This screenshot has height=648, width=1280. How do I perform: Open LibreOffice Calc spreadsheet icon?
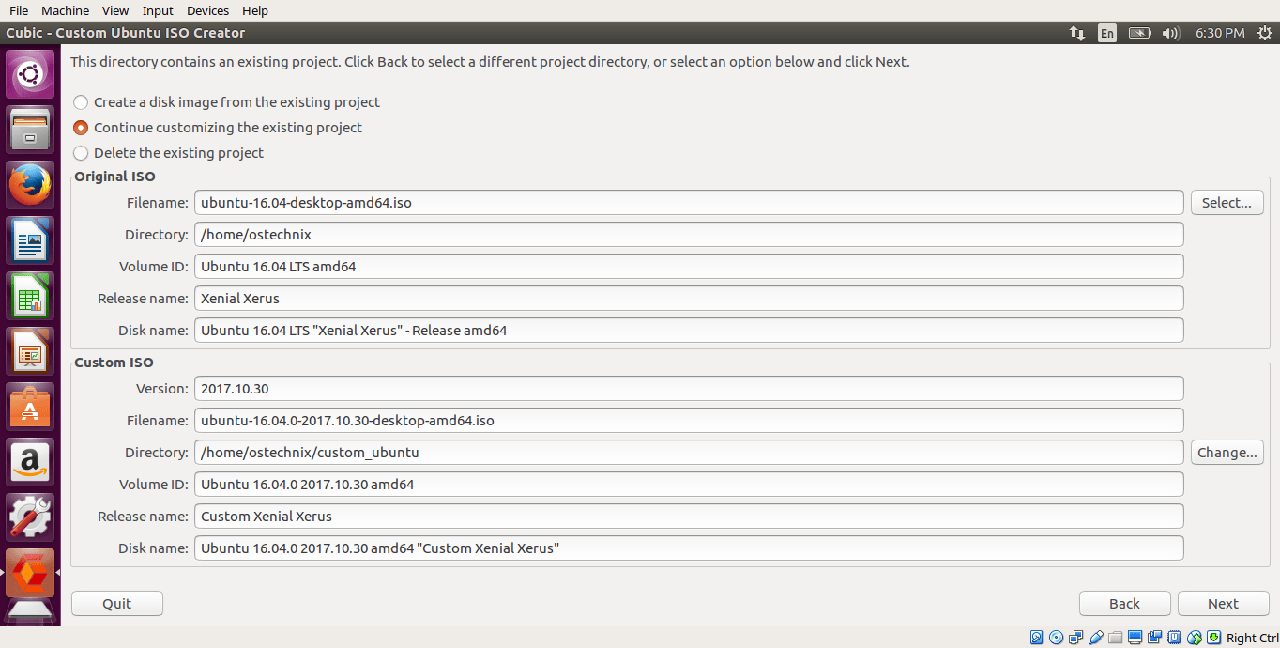point(30,296)
